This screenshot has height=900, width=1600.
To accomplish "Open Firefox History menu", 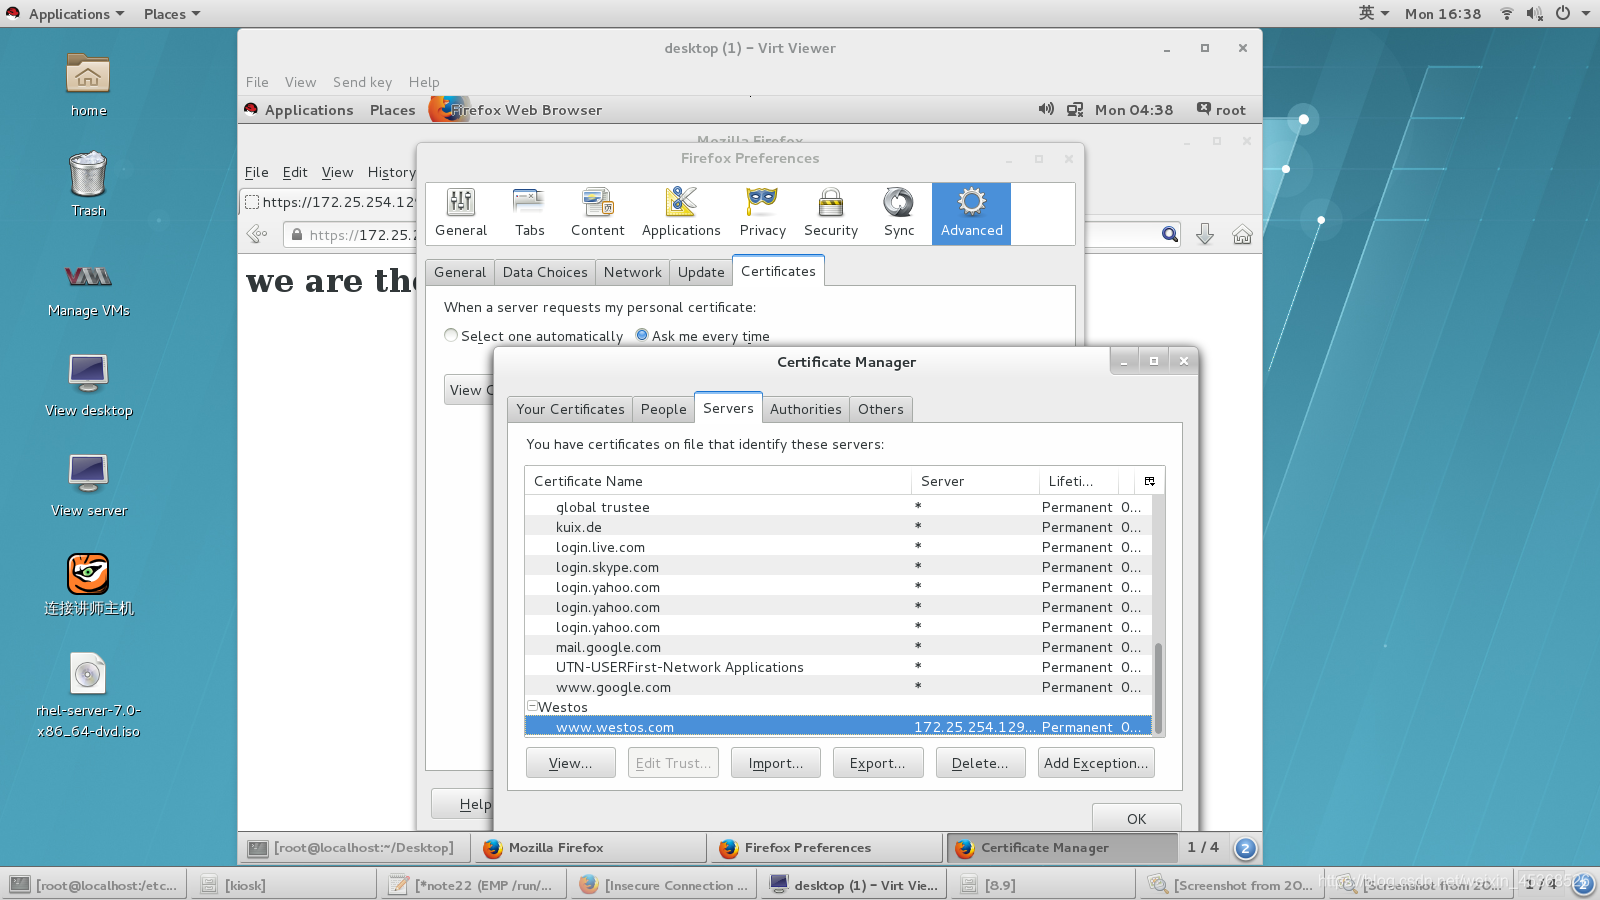I will (391, 172).
